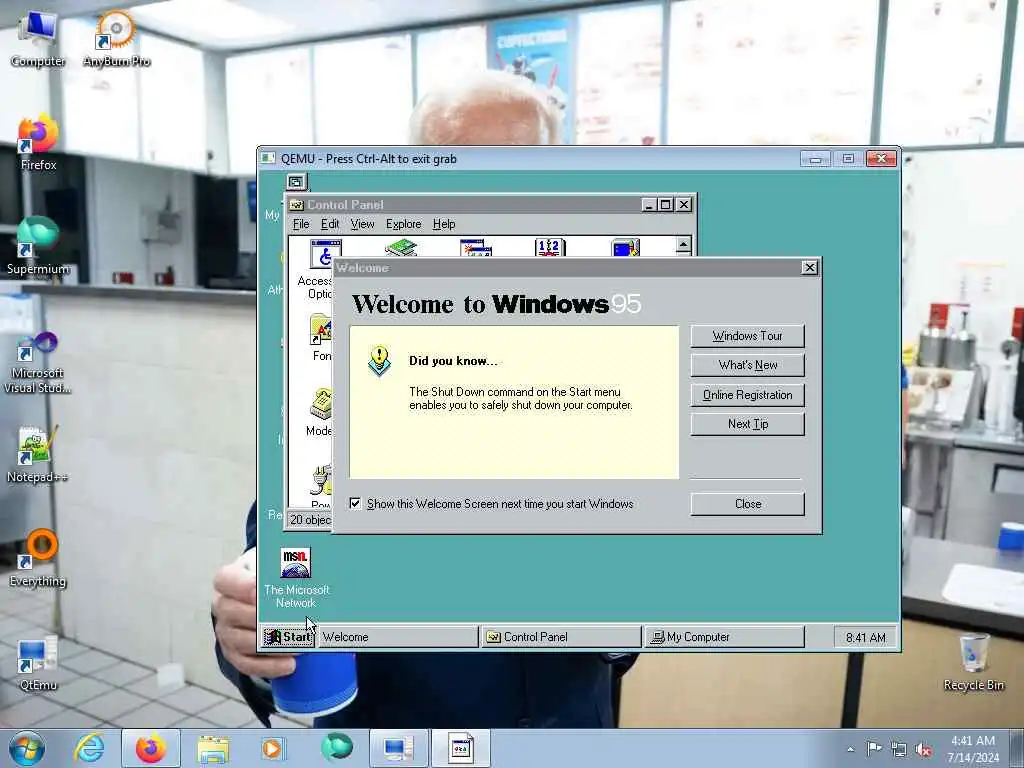Open the Windows 7 Start orb

(26, 748)
